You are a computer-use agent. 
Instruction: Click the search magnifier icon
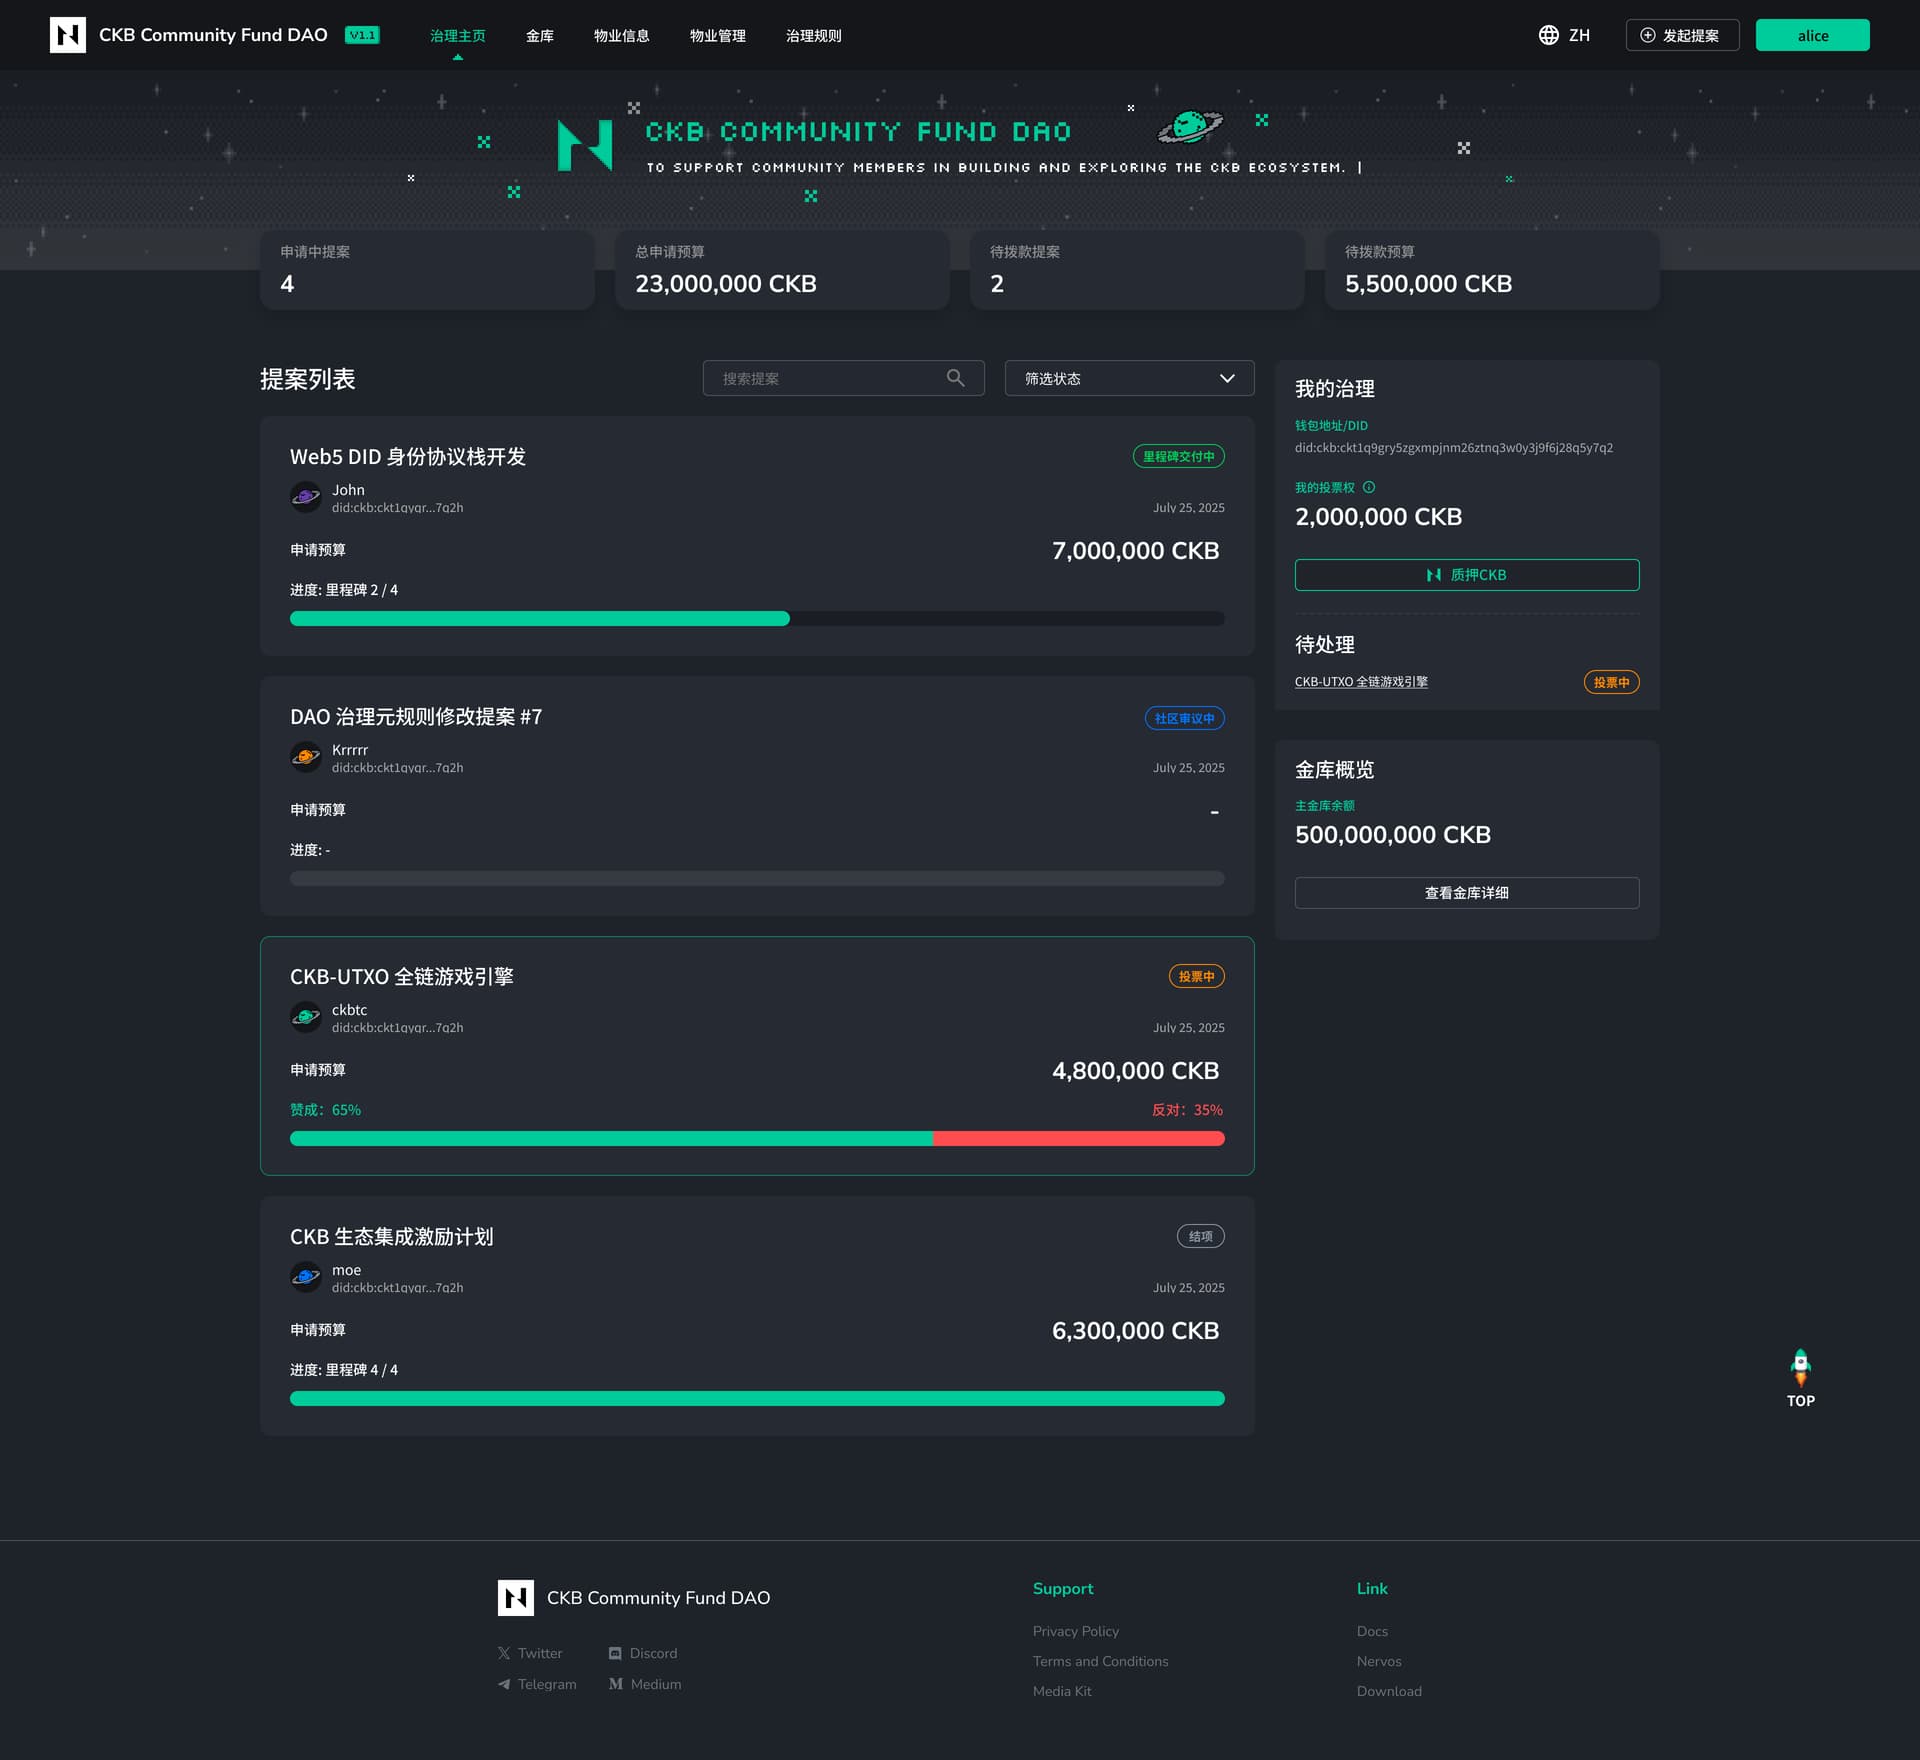click(x=955, y=378)
